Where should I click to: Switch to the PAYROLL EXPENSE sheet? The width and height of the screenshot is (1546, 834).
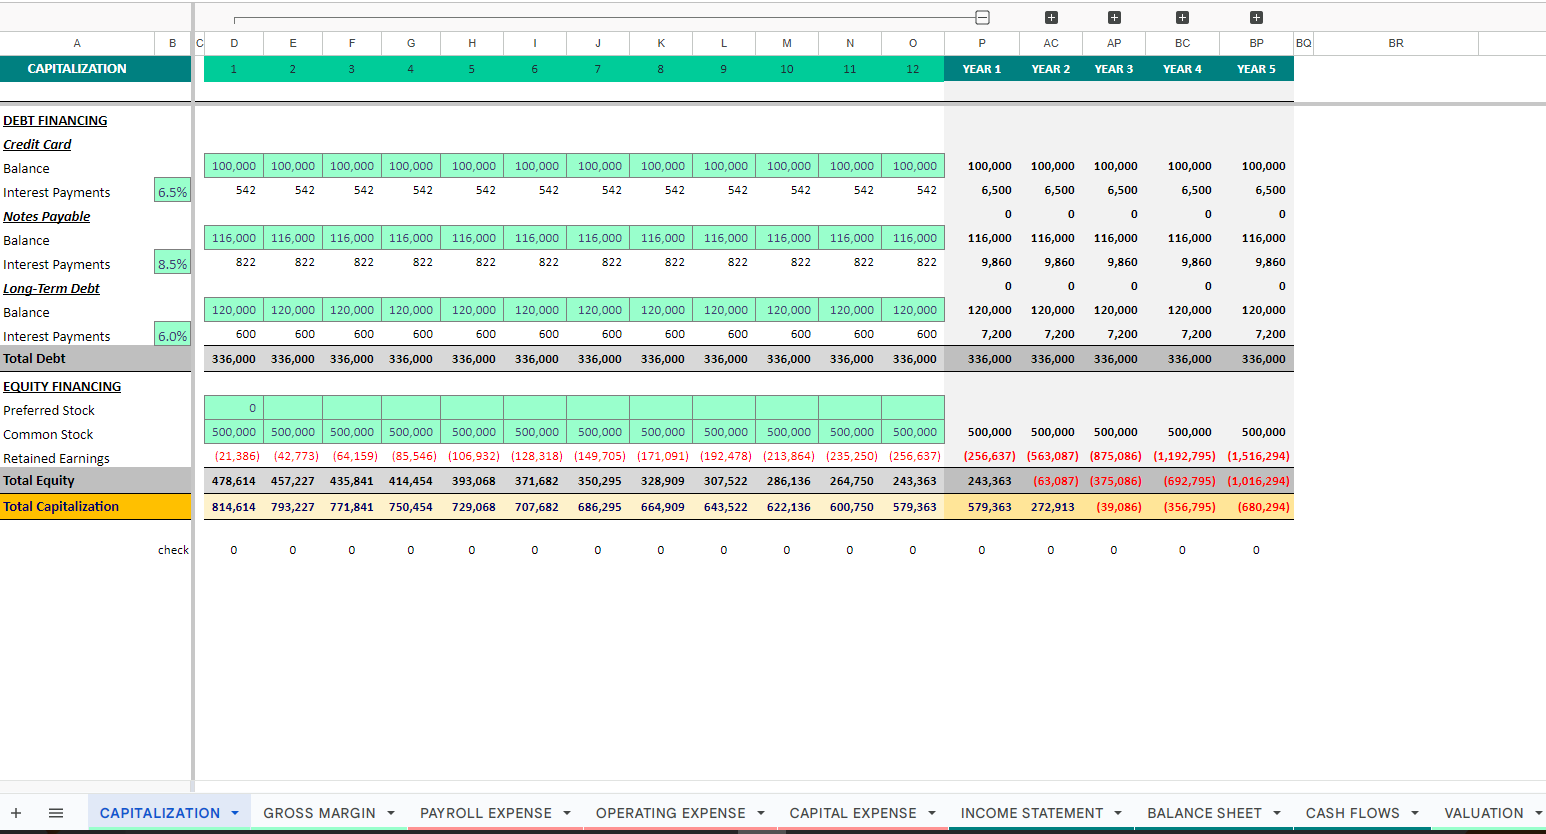click(x=486, y=813)
